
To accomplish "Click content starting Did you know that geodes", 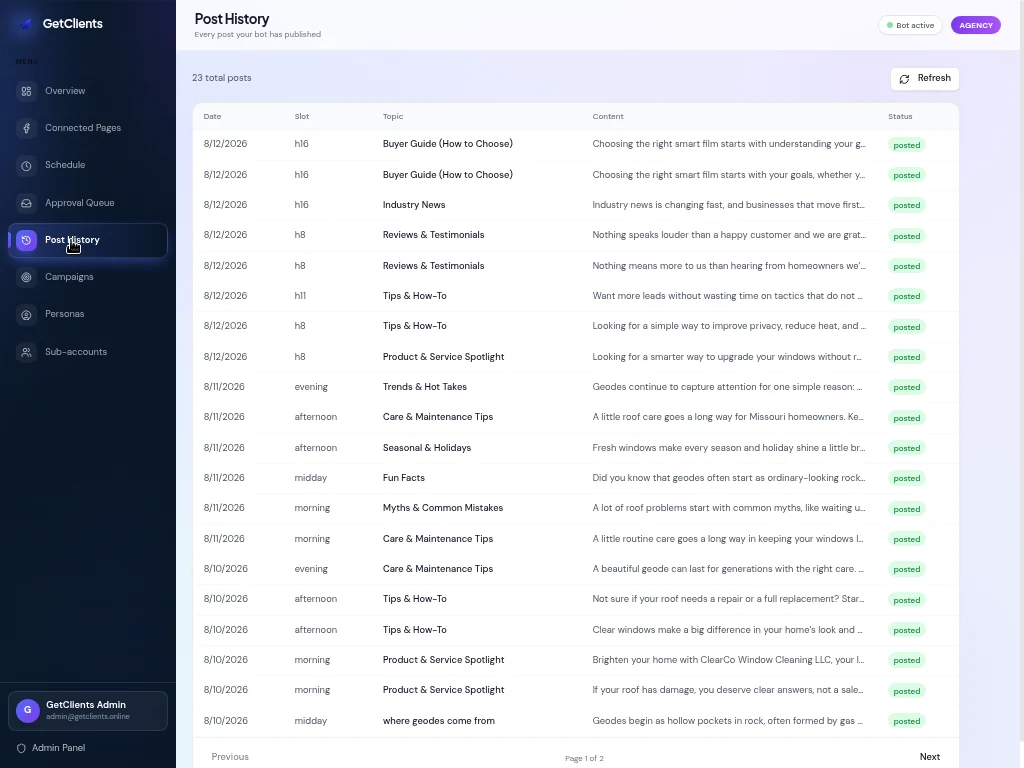I will pos(729,478).
